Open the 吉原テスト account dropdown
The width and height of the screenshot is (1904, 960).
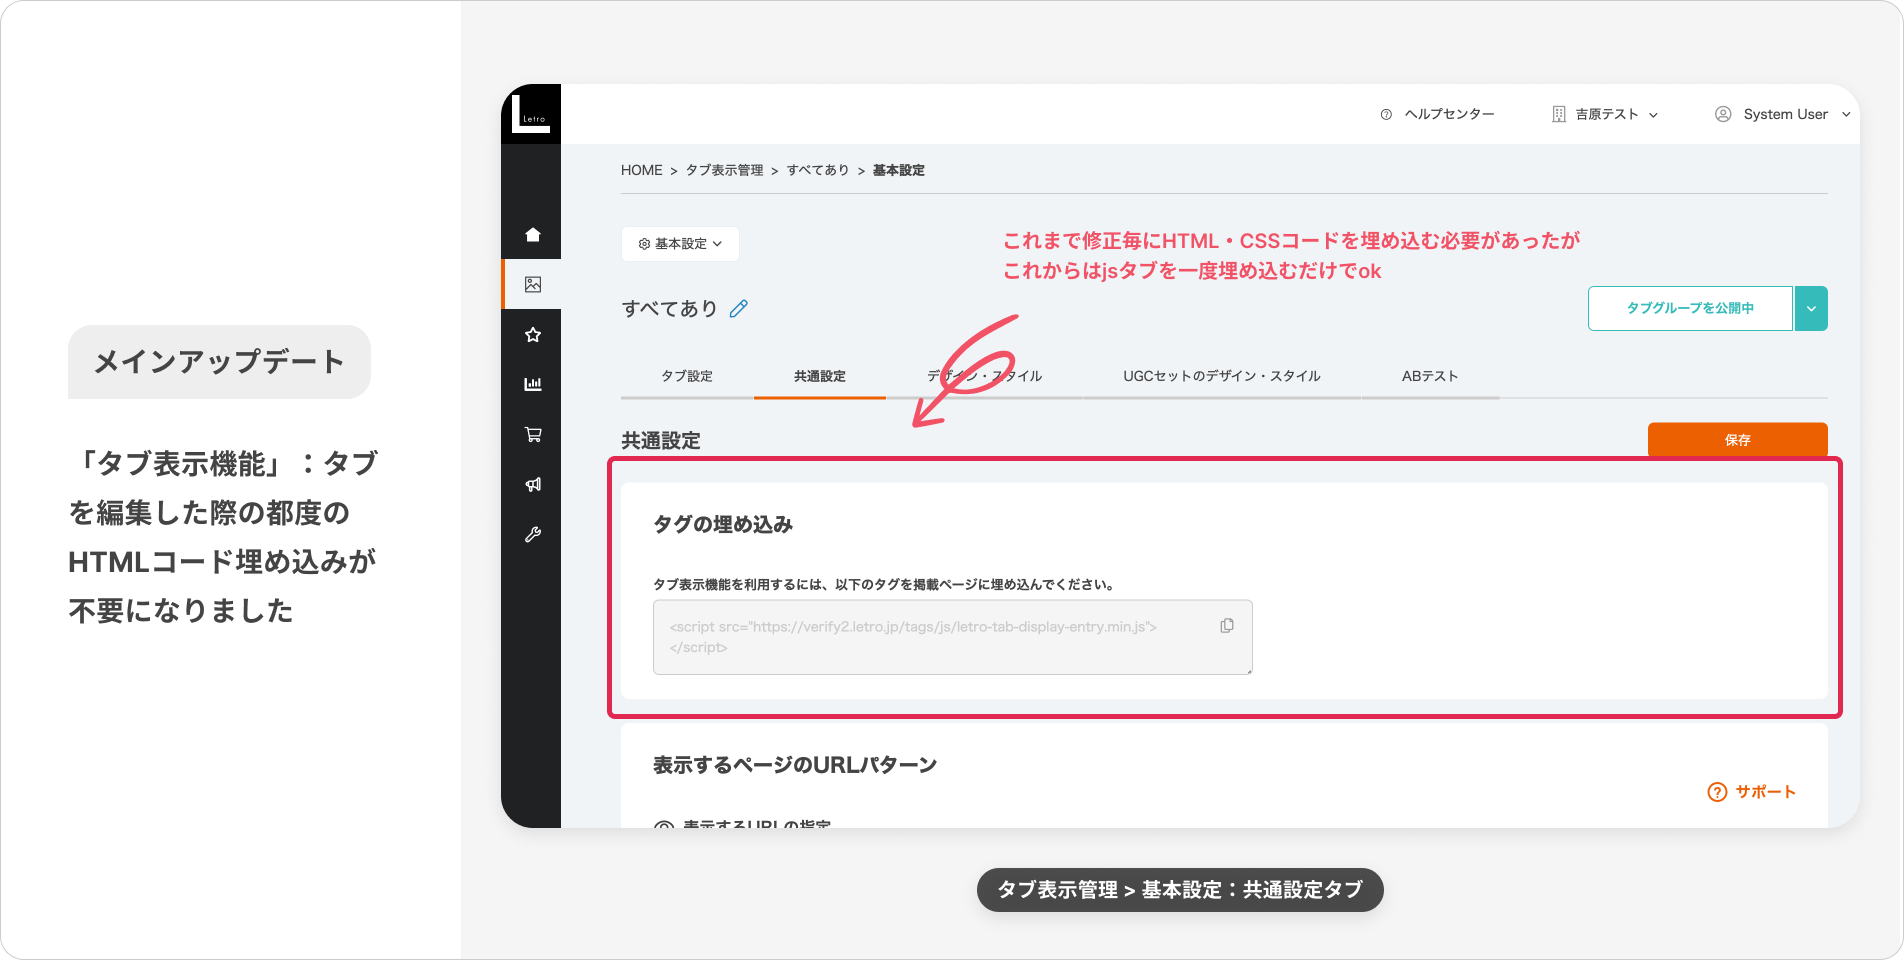(1605, 114)
